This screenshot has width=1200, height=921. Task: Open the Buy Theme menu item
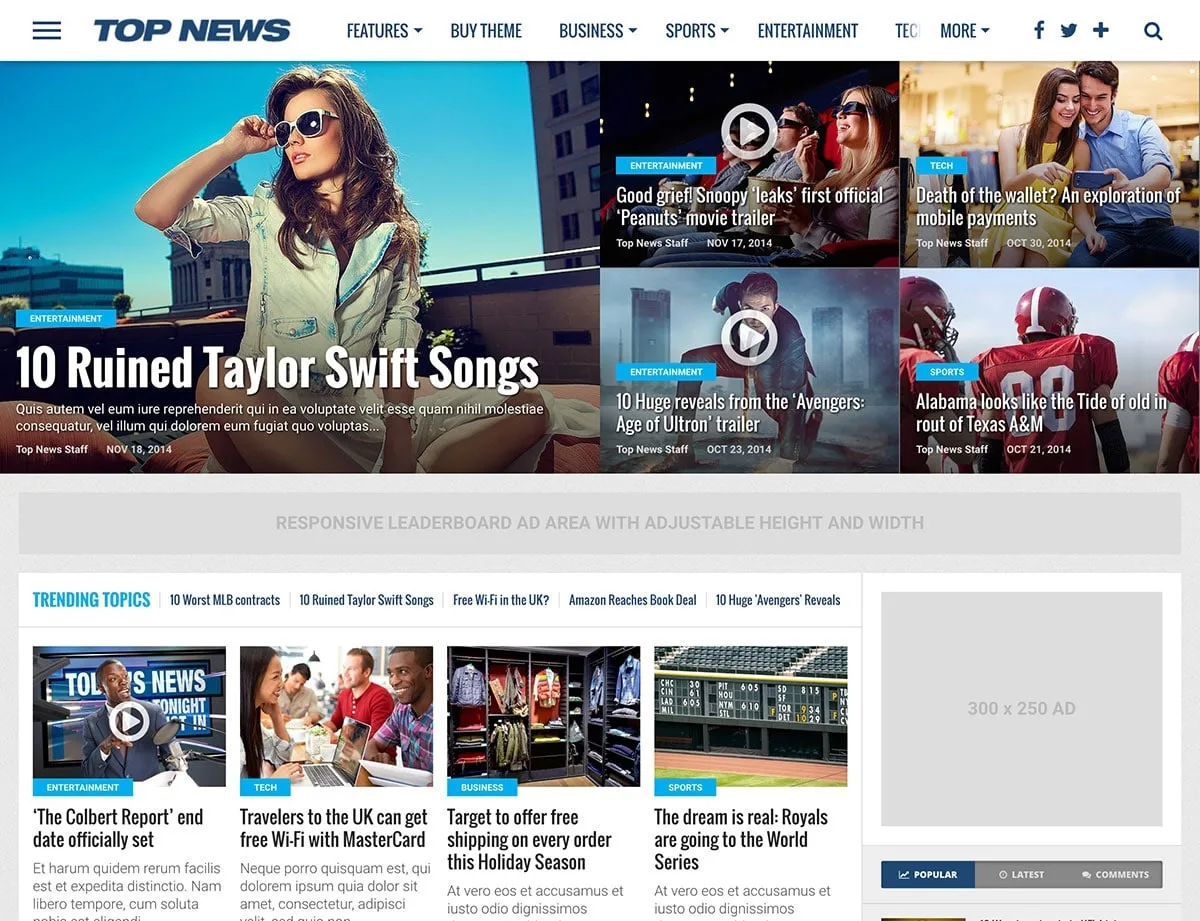pos(486,31)
